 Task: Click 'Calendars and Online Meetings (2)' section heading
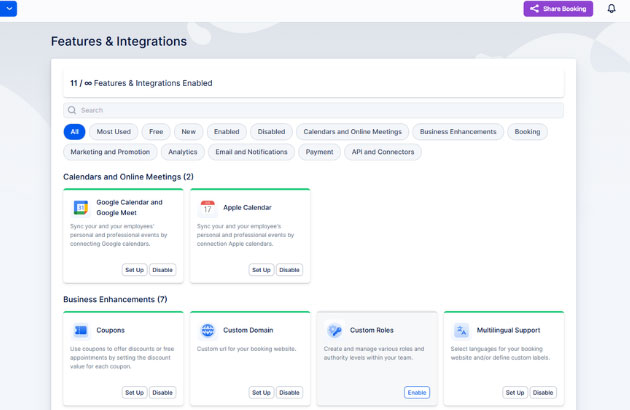pyautogui.click(x=128, y=177)
